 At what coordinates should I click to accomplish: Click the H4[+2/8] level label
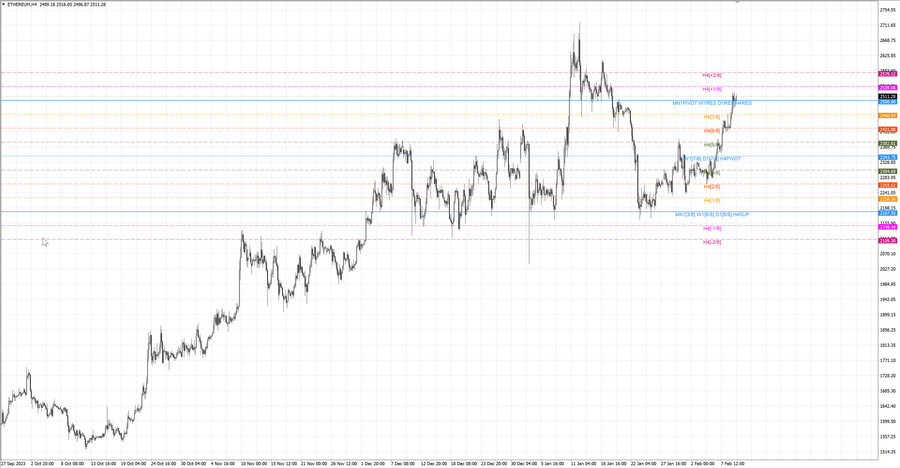coord(712,75)
